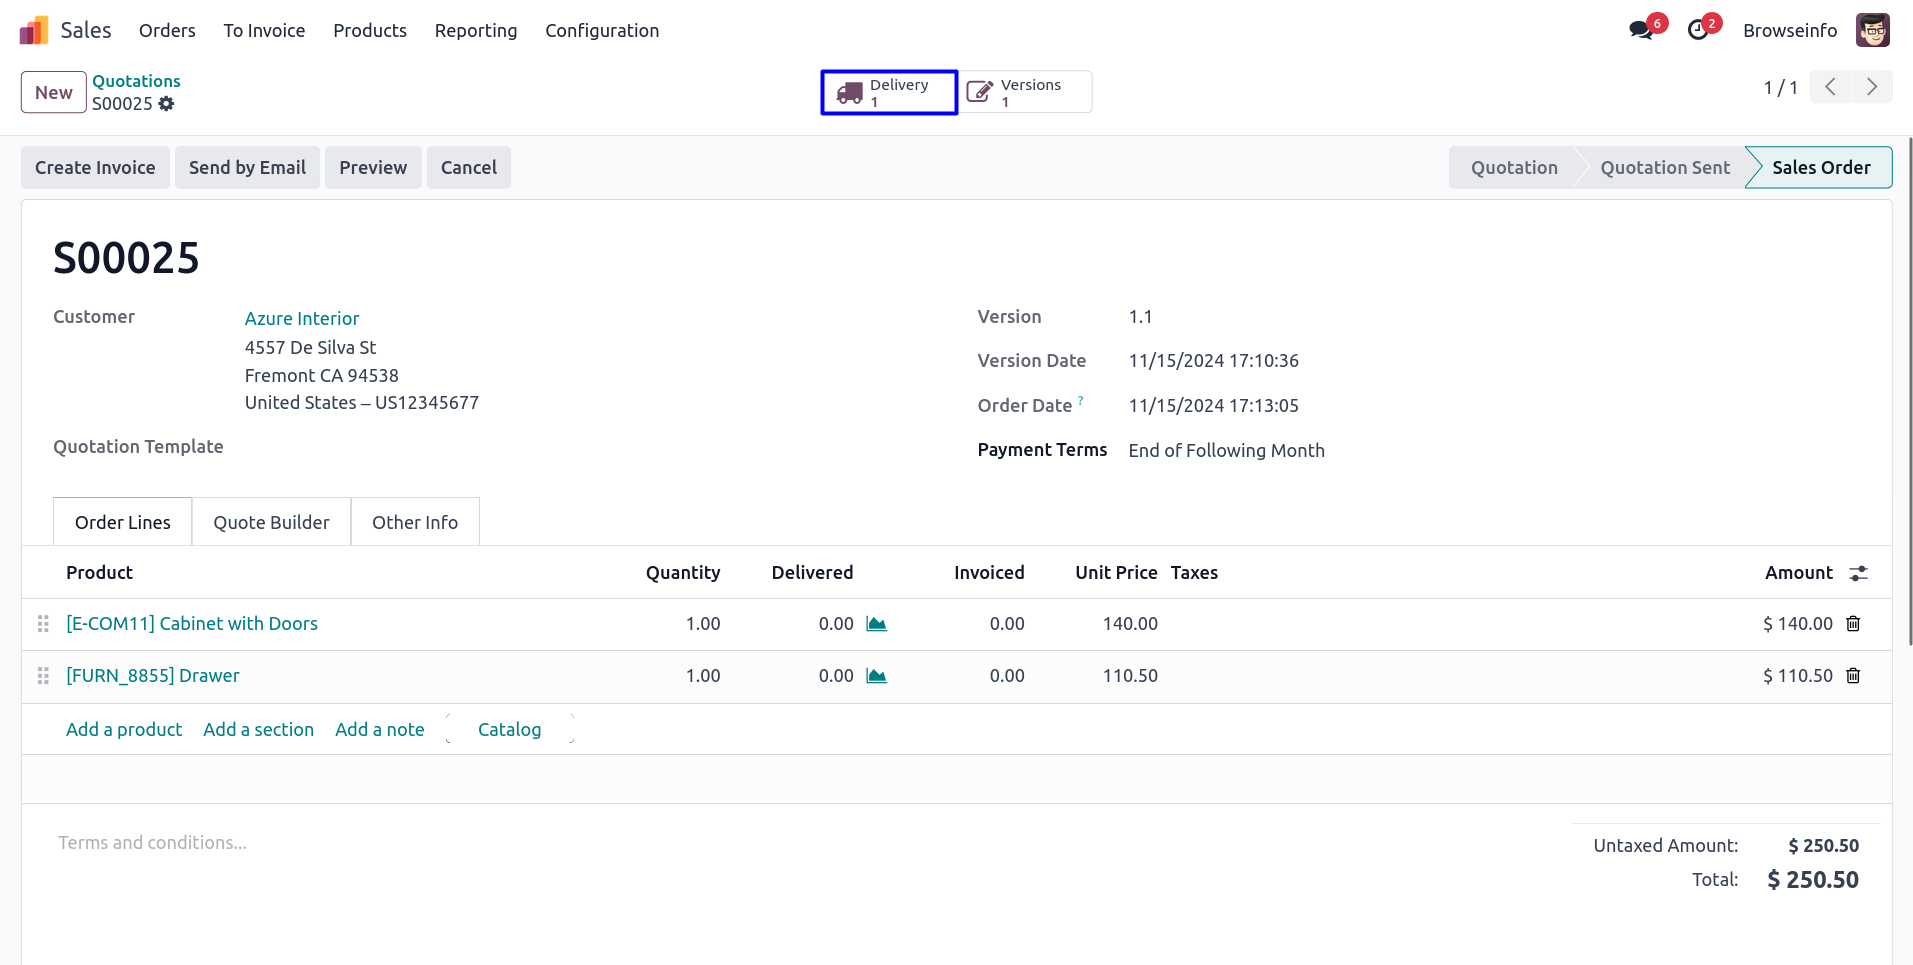The height and width of the screenshot is (965, 1913).
Task: View forecast chart for Cabinet with Doors
Action: pos(876,624)
